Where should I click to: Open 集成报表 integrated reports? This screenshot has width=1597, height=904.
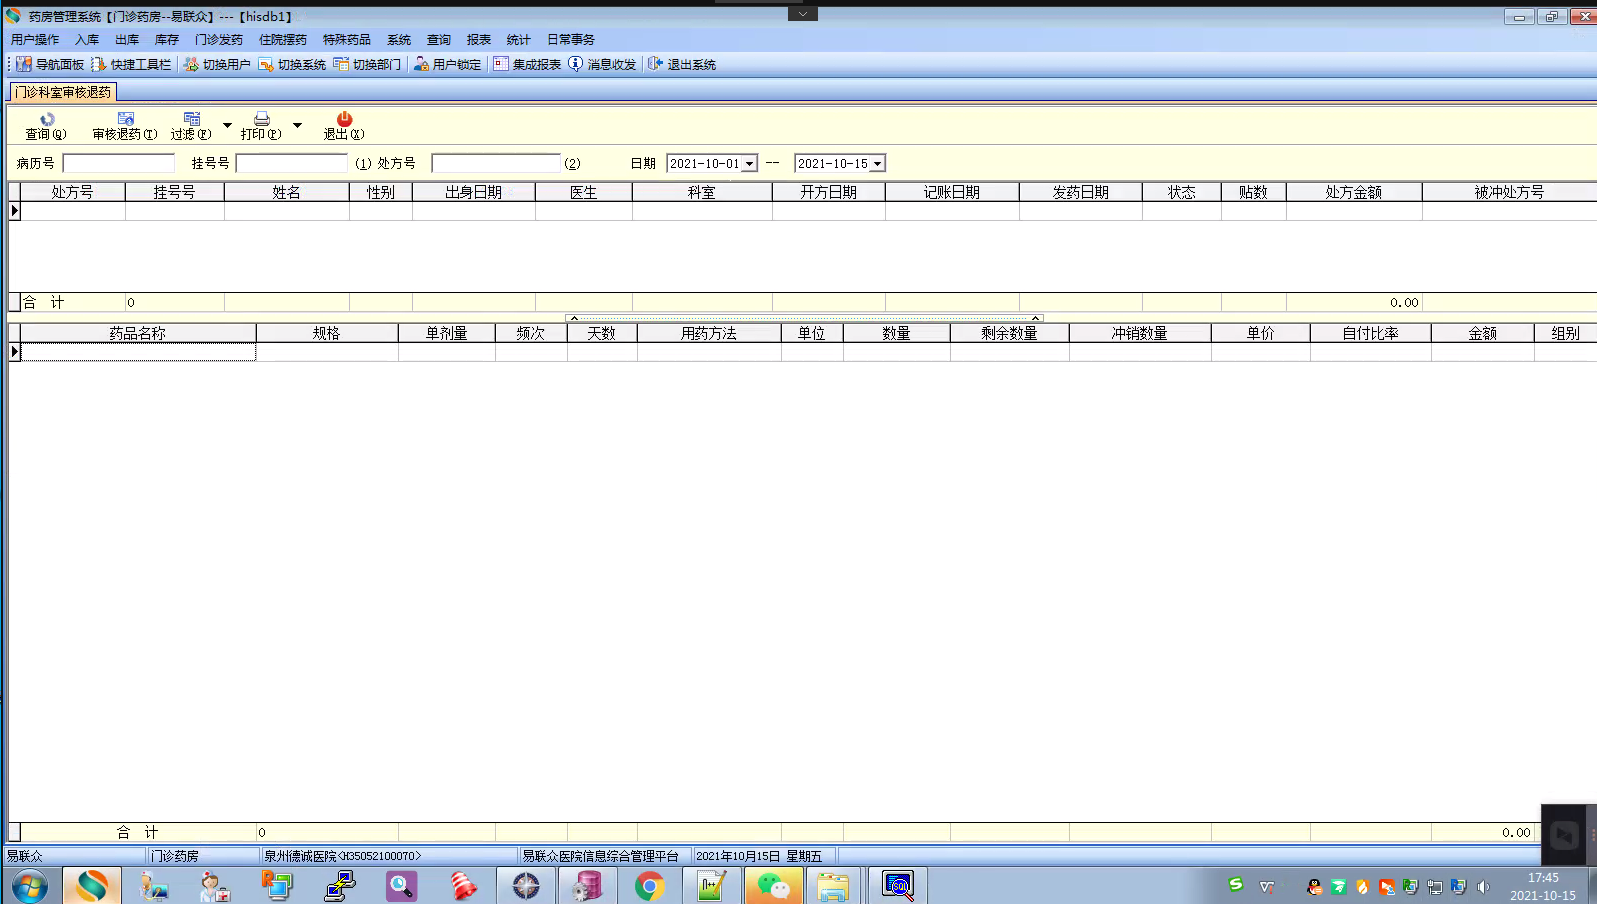pyautogui.click(x=527, y=64)
